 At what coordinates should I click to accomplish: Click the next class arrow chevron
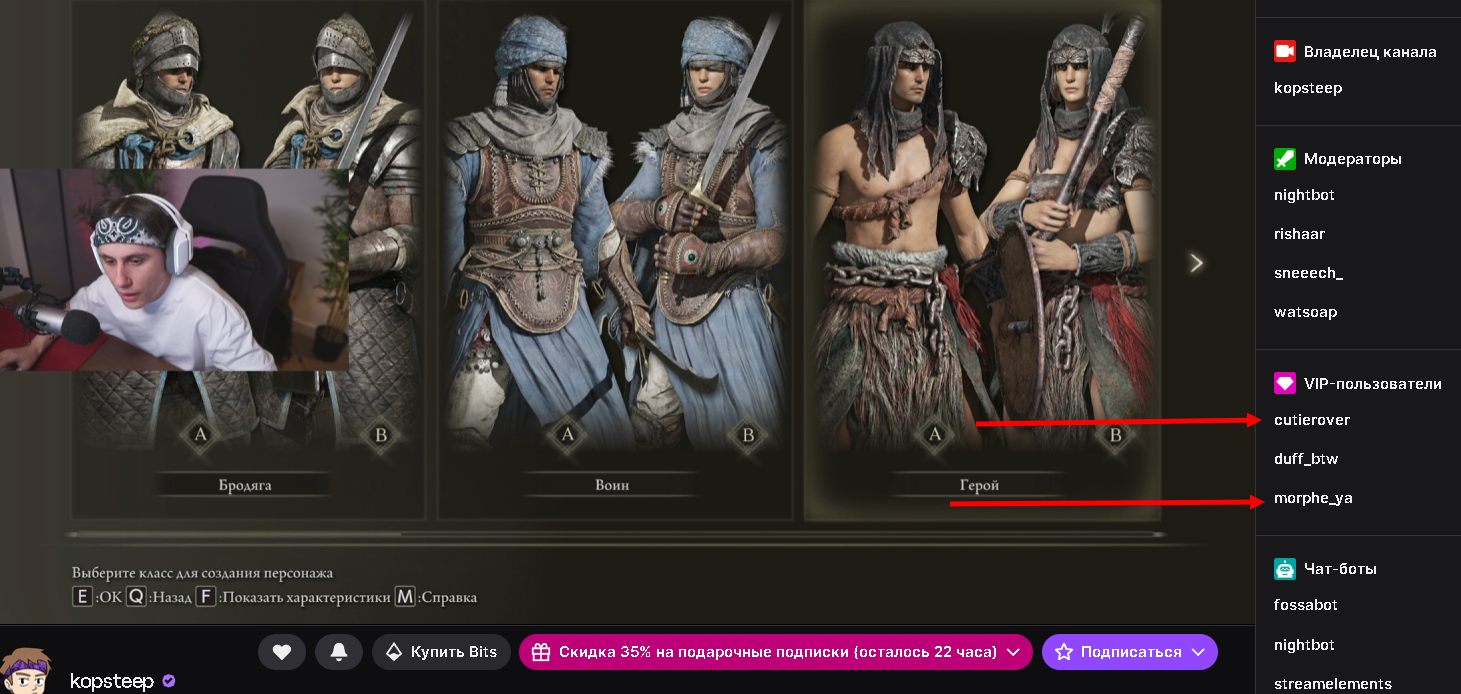[x=1196, y=263]
